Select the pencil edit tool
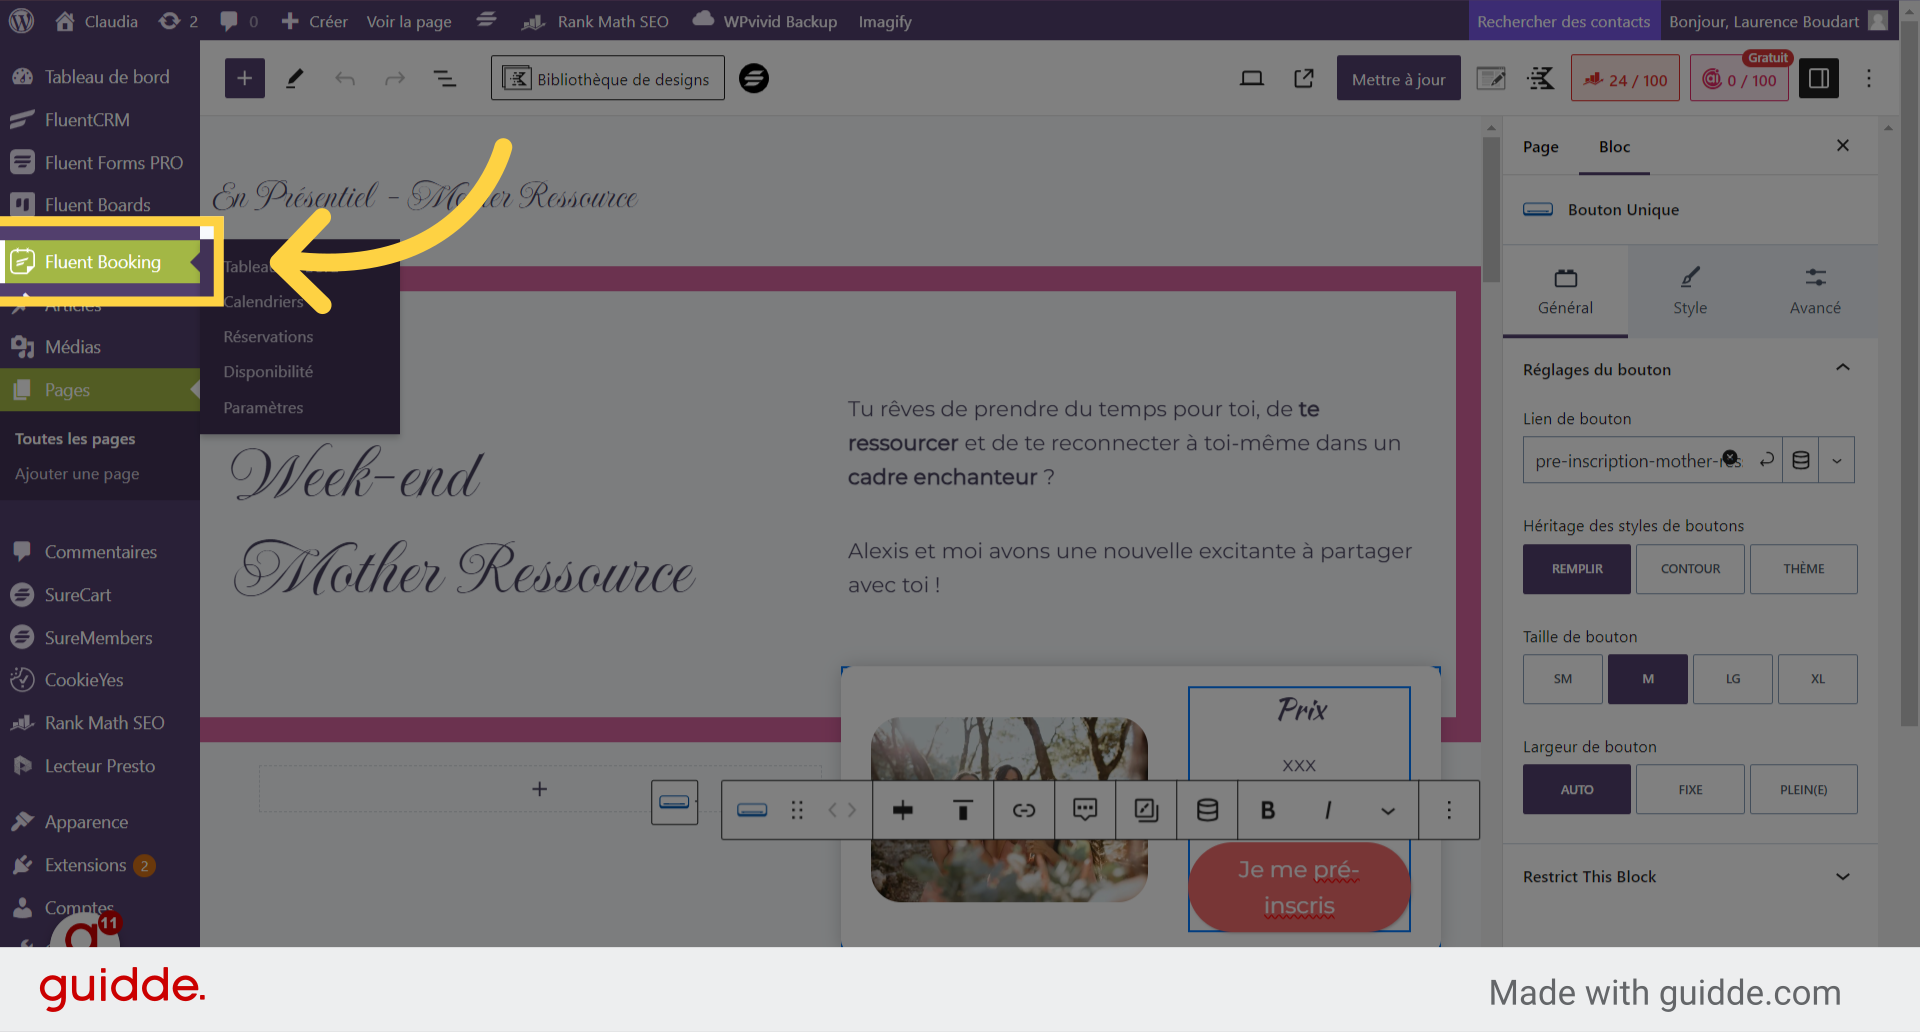 [294, 79]
